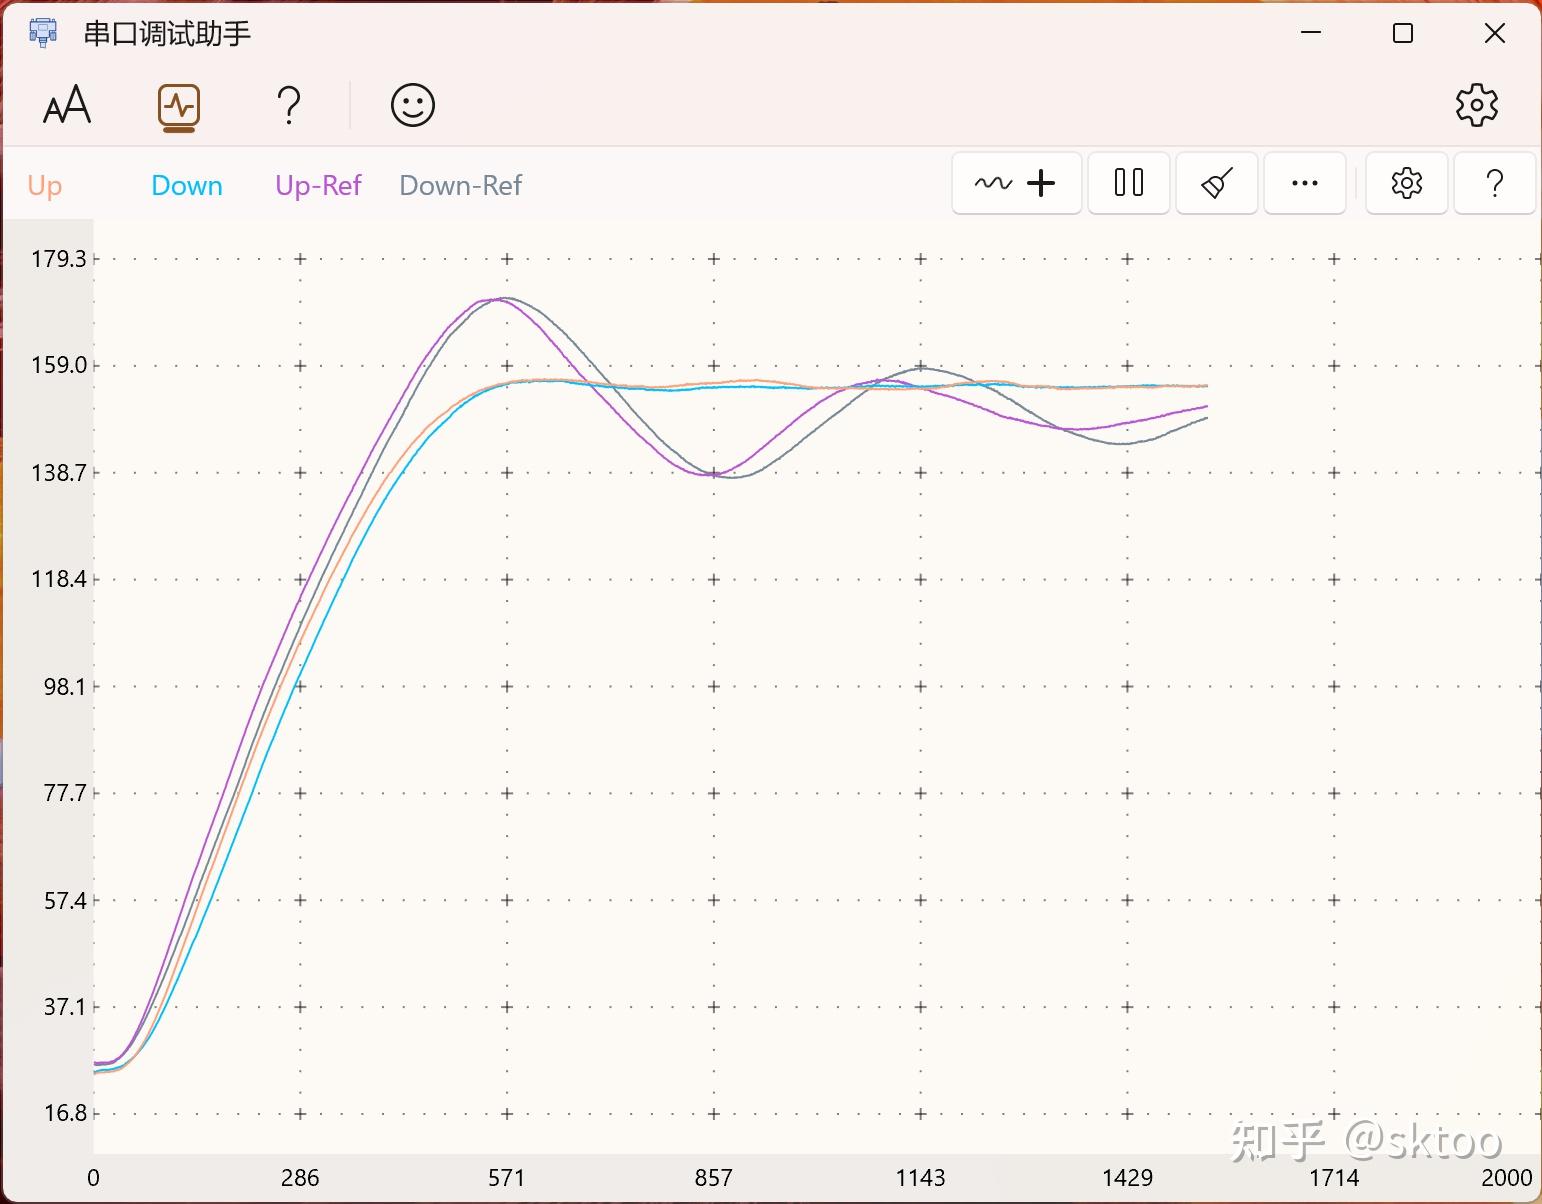Click the 286 x-axis label
The width and height of the screenshot is (1542, 1204).
pyautogui.click(x=300, y=1178)
